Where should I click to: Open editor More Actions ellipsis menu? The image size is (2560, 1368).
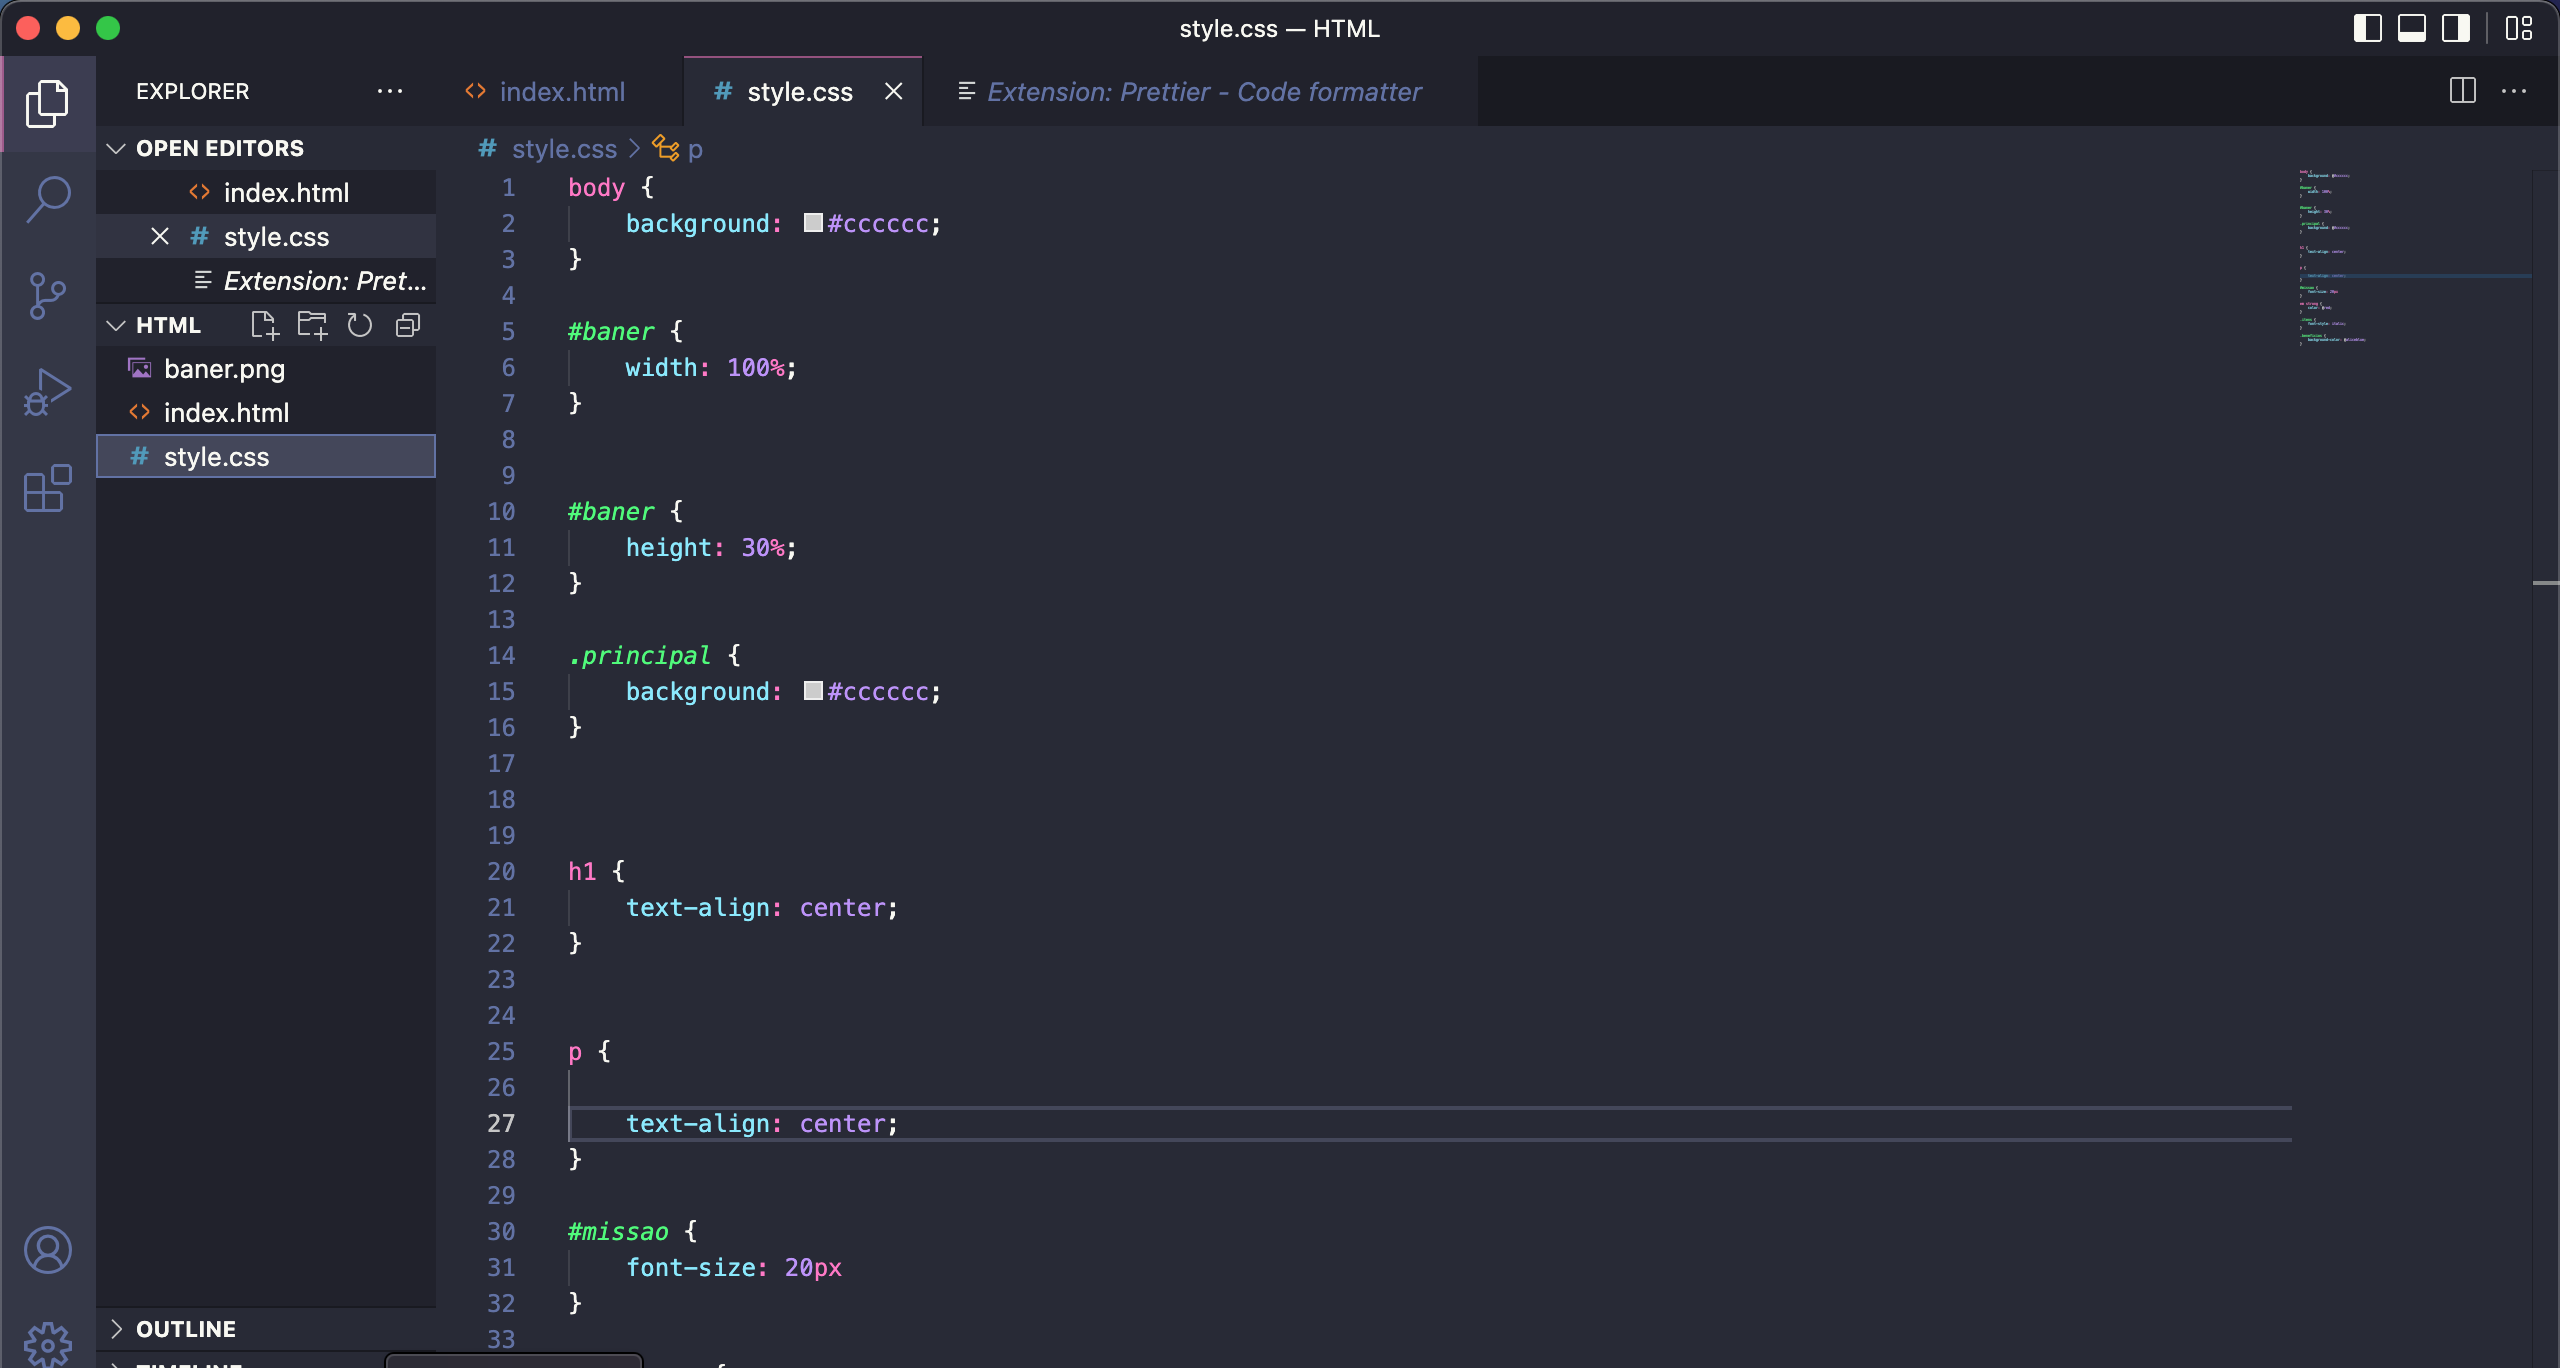(2514, 91)
